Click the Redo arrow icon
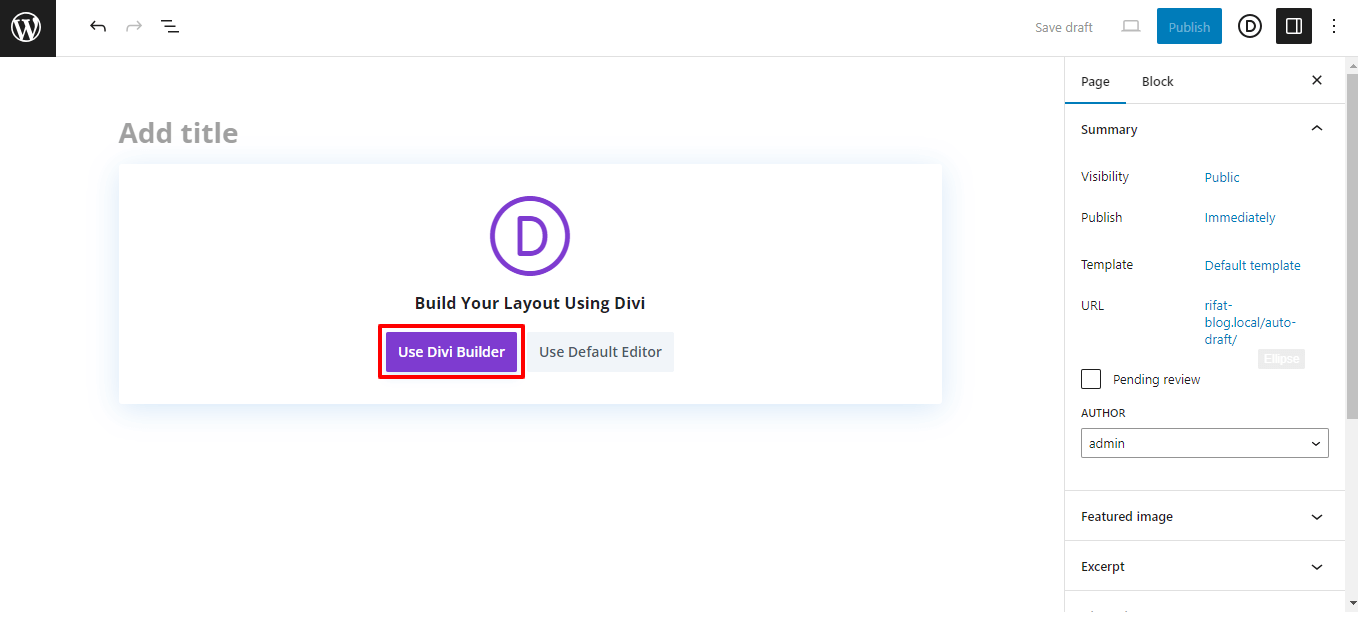The width and height of the screenshot is (1358, 619). pyautogui.click(x=133, y=26)
